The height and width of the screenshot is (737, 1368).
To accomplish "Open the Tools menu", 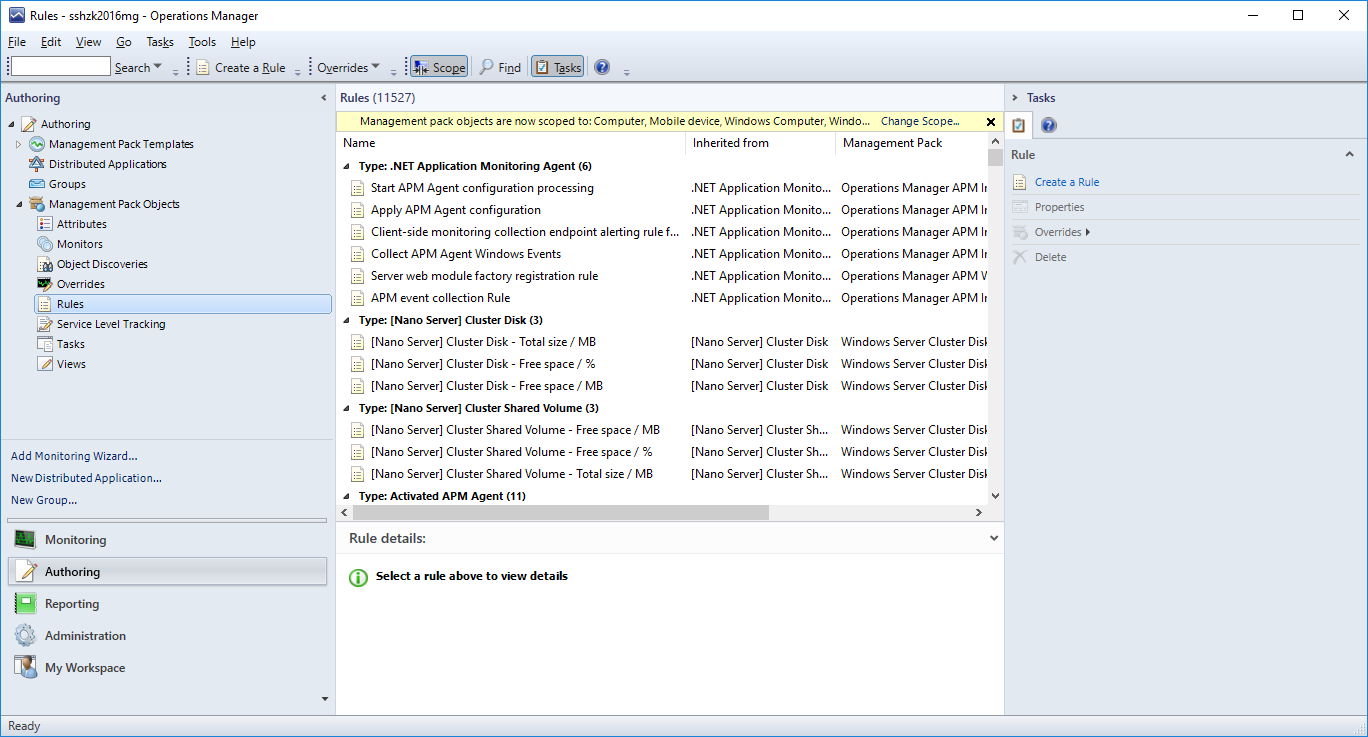I will [x=202, y=42].
